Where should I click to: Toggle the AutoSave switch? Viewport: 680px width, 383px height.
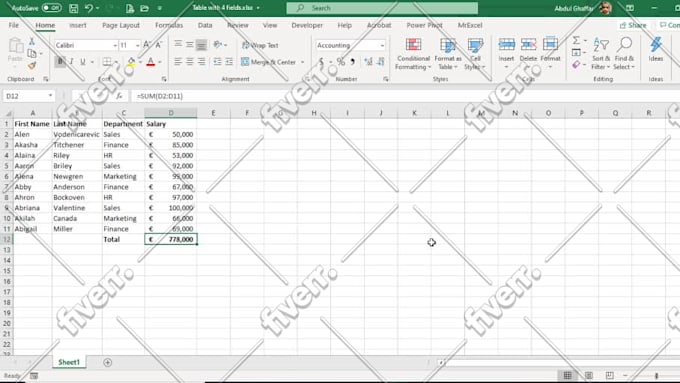(52, 8)
